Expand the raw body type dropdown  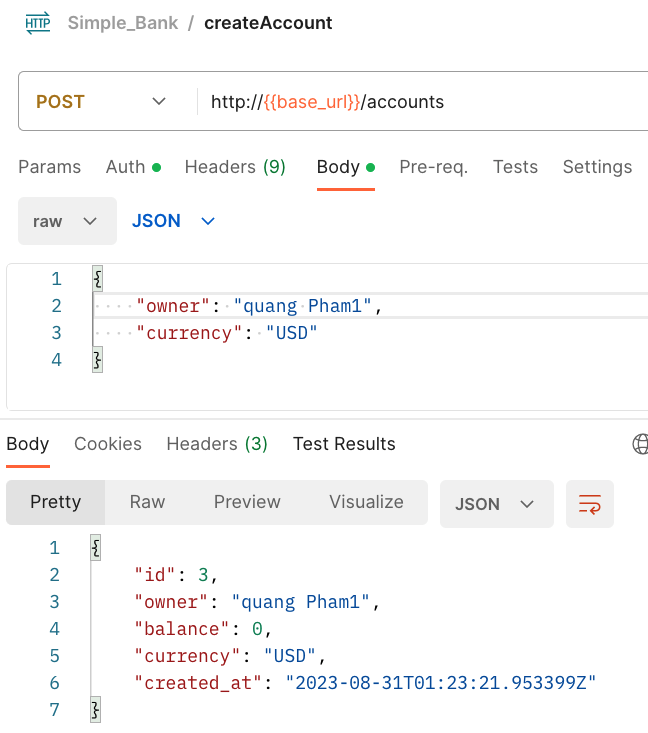(x=64, y=221)
